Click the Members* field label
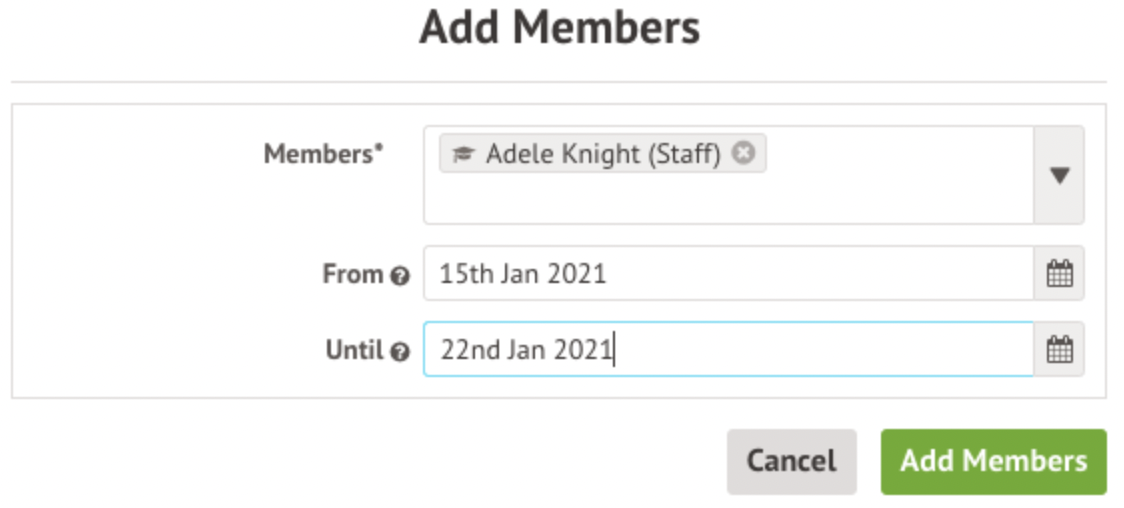This screenshot has width=1124, height=508. click(x=323, y=154)
